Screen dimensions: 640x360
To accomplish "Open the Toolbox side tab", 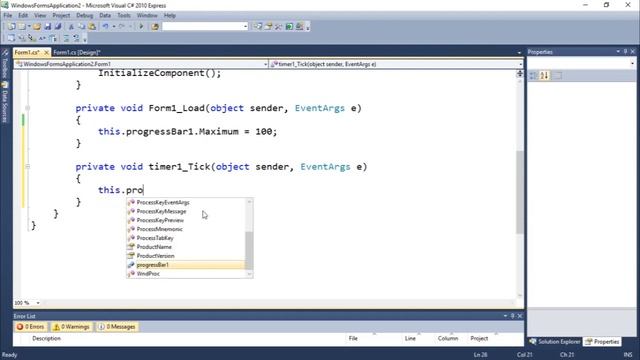I will (5, 64).
